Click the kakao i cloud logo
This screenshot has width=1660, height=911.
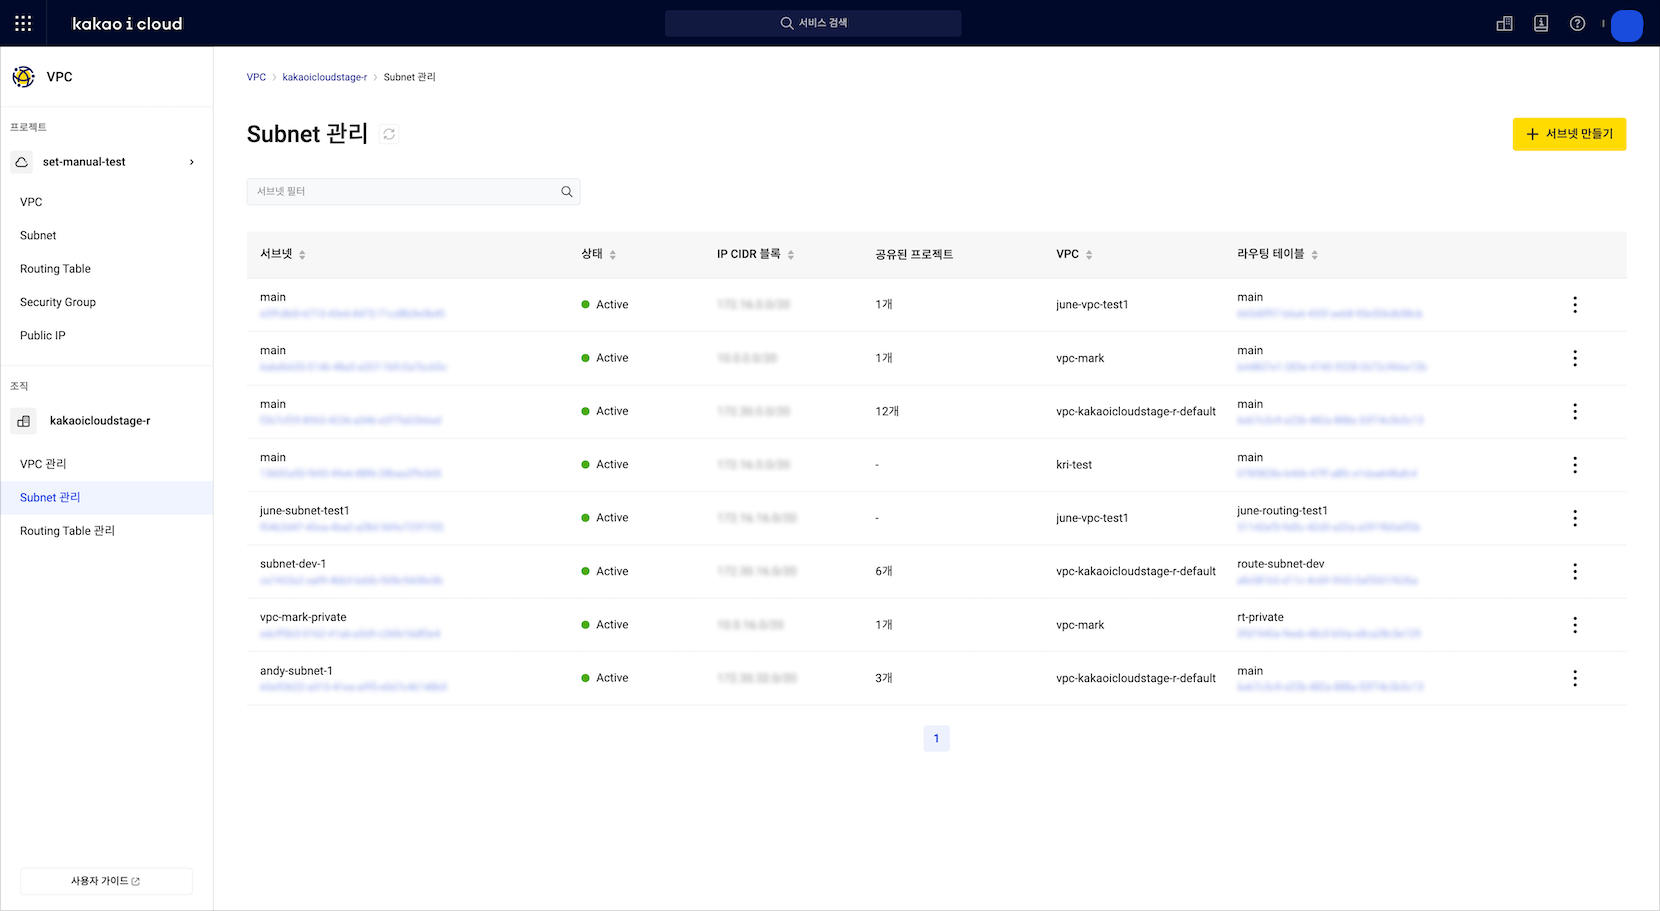pyautogui.click(x=127, y=23)
